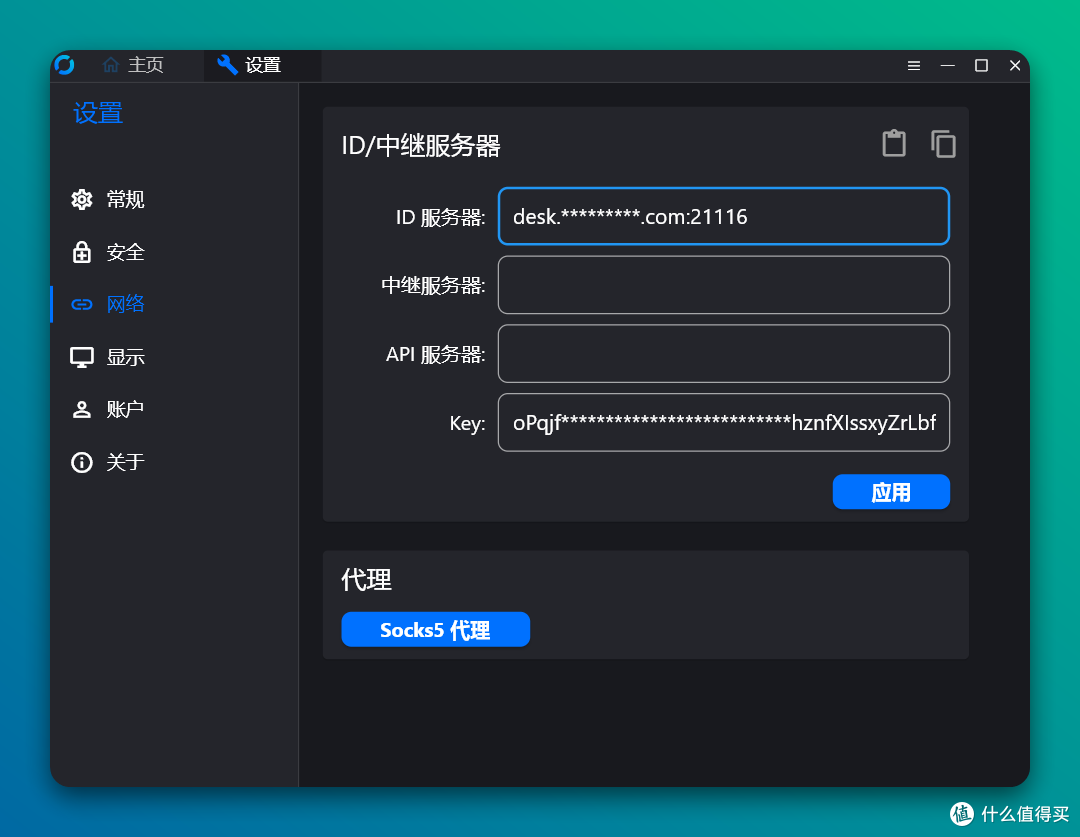Focus the Key input field
The height and width of the screenshot is (837, 1080).
724,422
